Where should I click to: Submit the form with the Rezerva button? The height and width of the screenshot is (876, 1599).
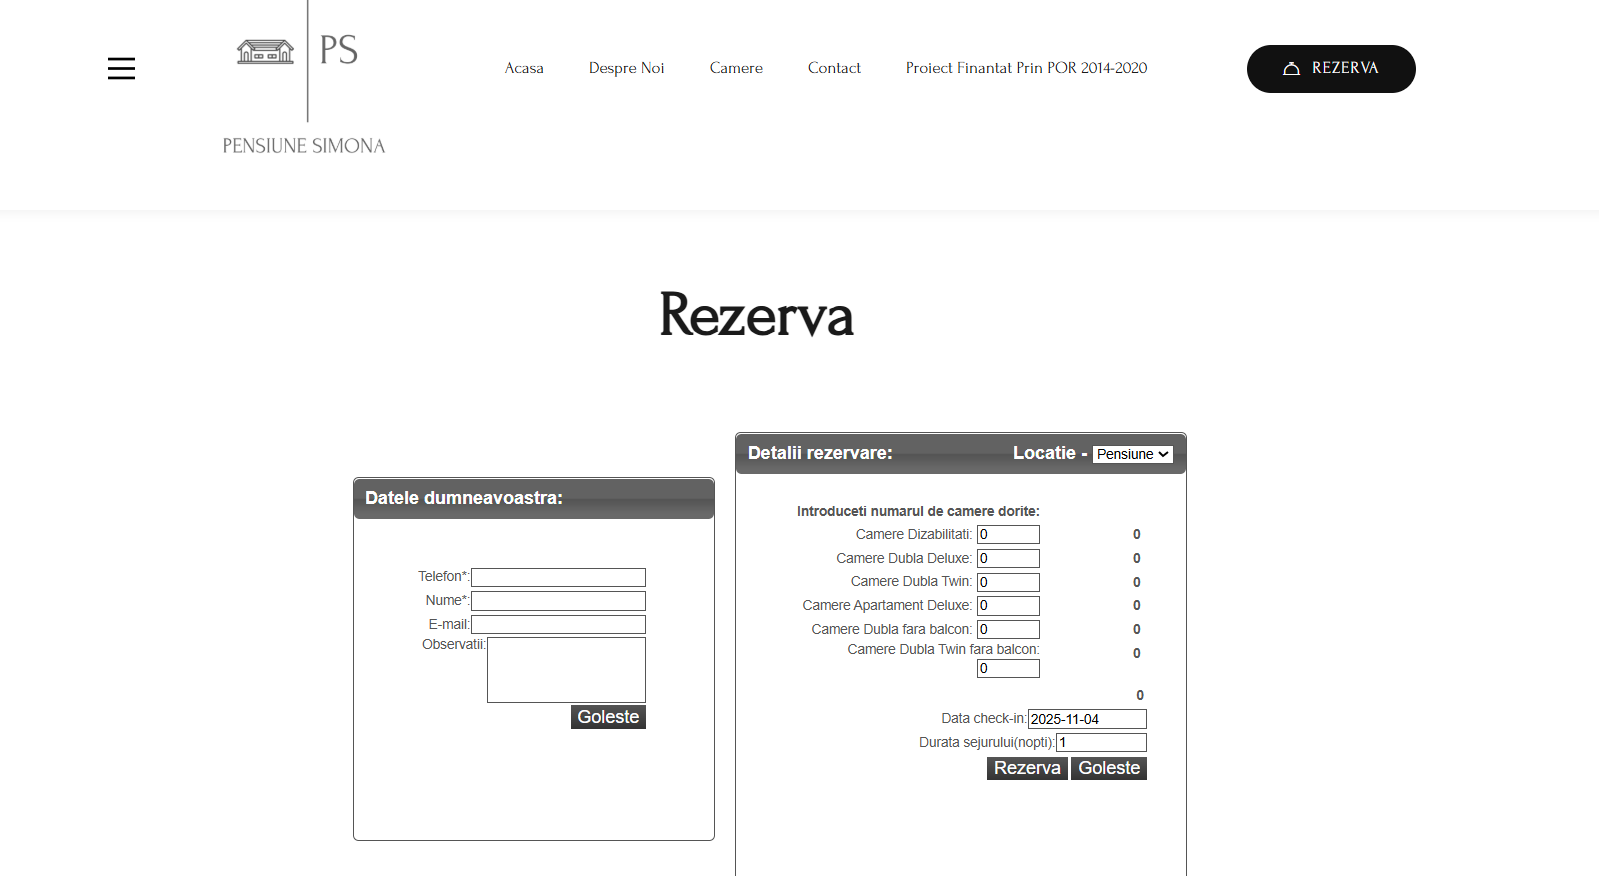[x=1027, y=768]
